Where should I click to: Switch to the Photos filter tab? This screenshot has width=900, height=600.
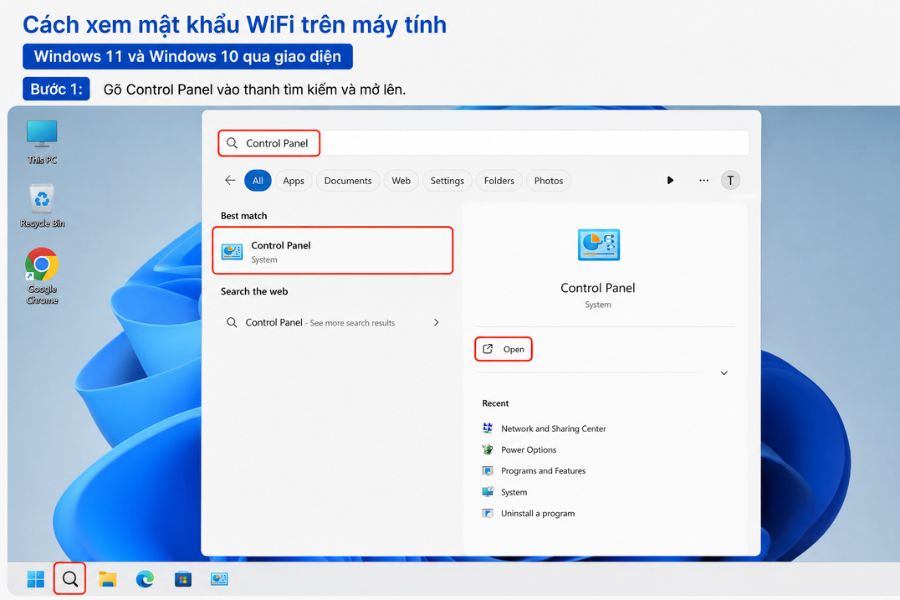(548, 180)
